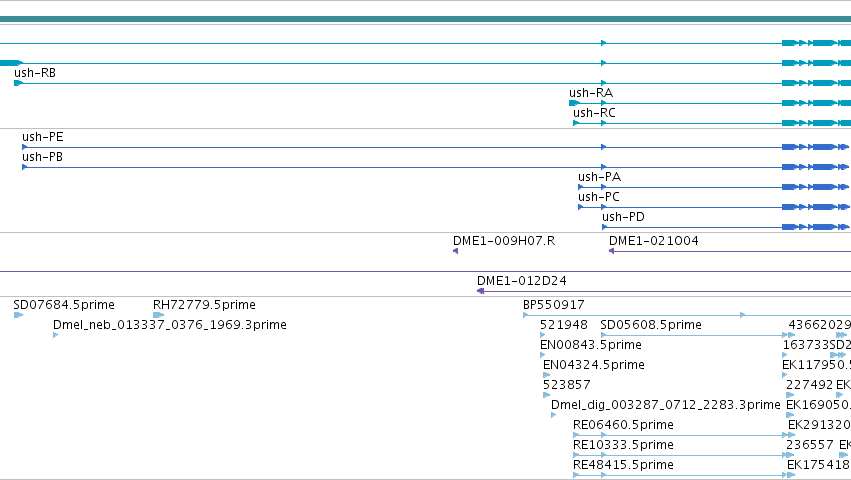Screen dimensions: 851x480
Task: Select the EN00843.5prime EST label
Action: pyautogui.click(x=590, y=345)
